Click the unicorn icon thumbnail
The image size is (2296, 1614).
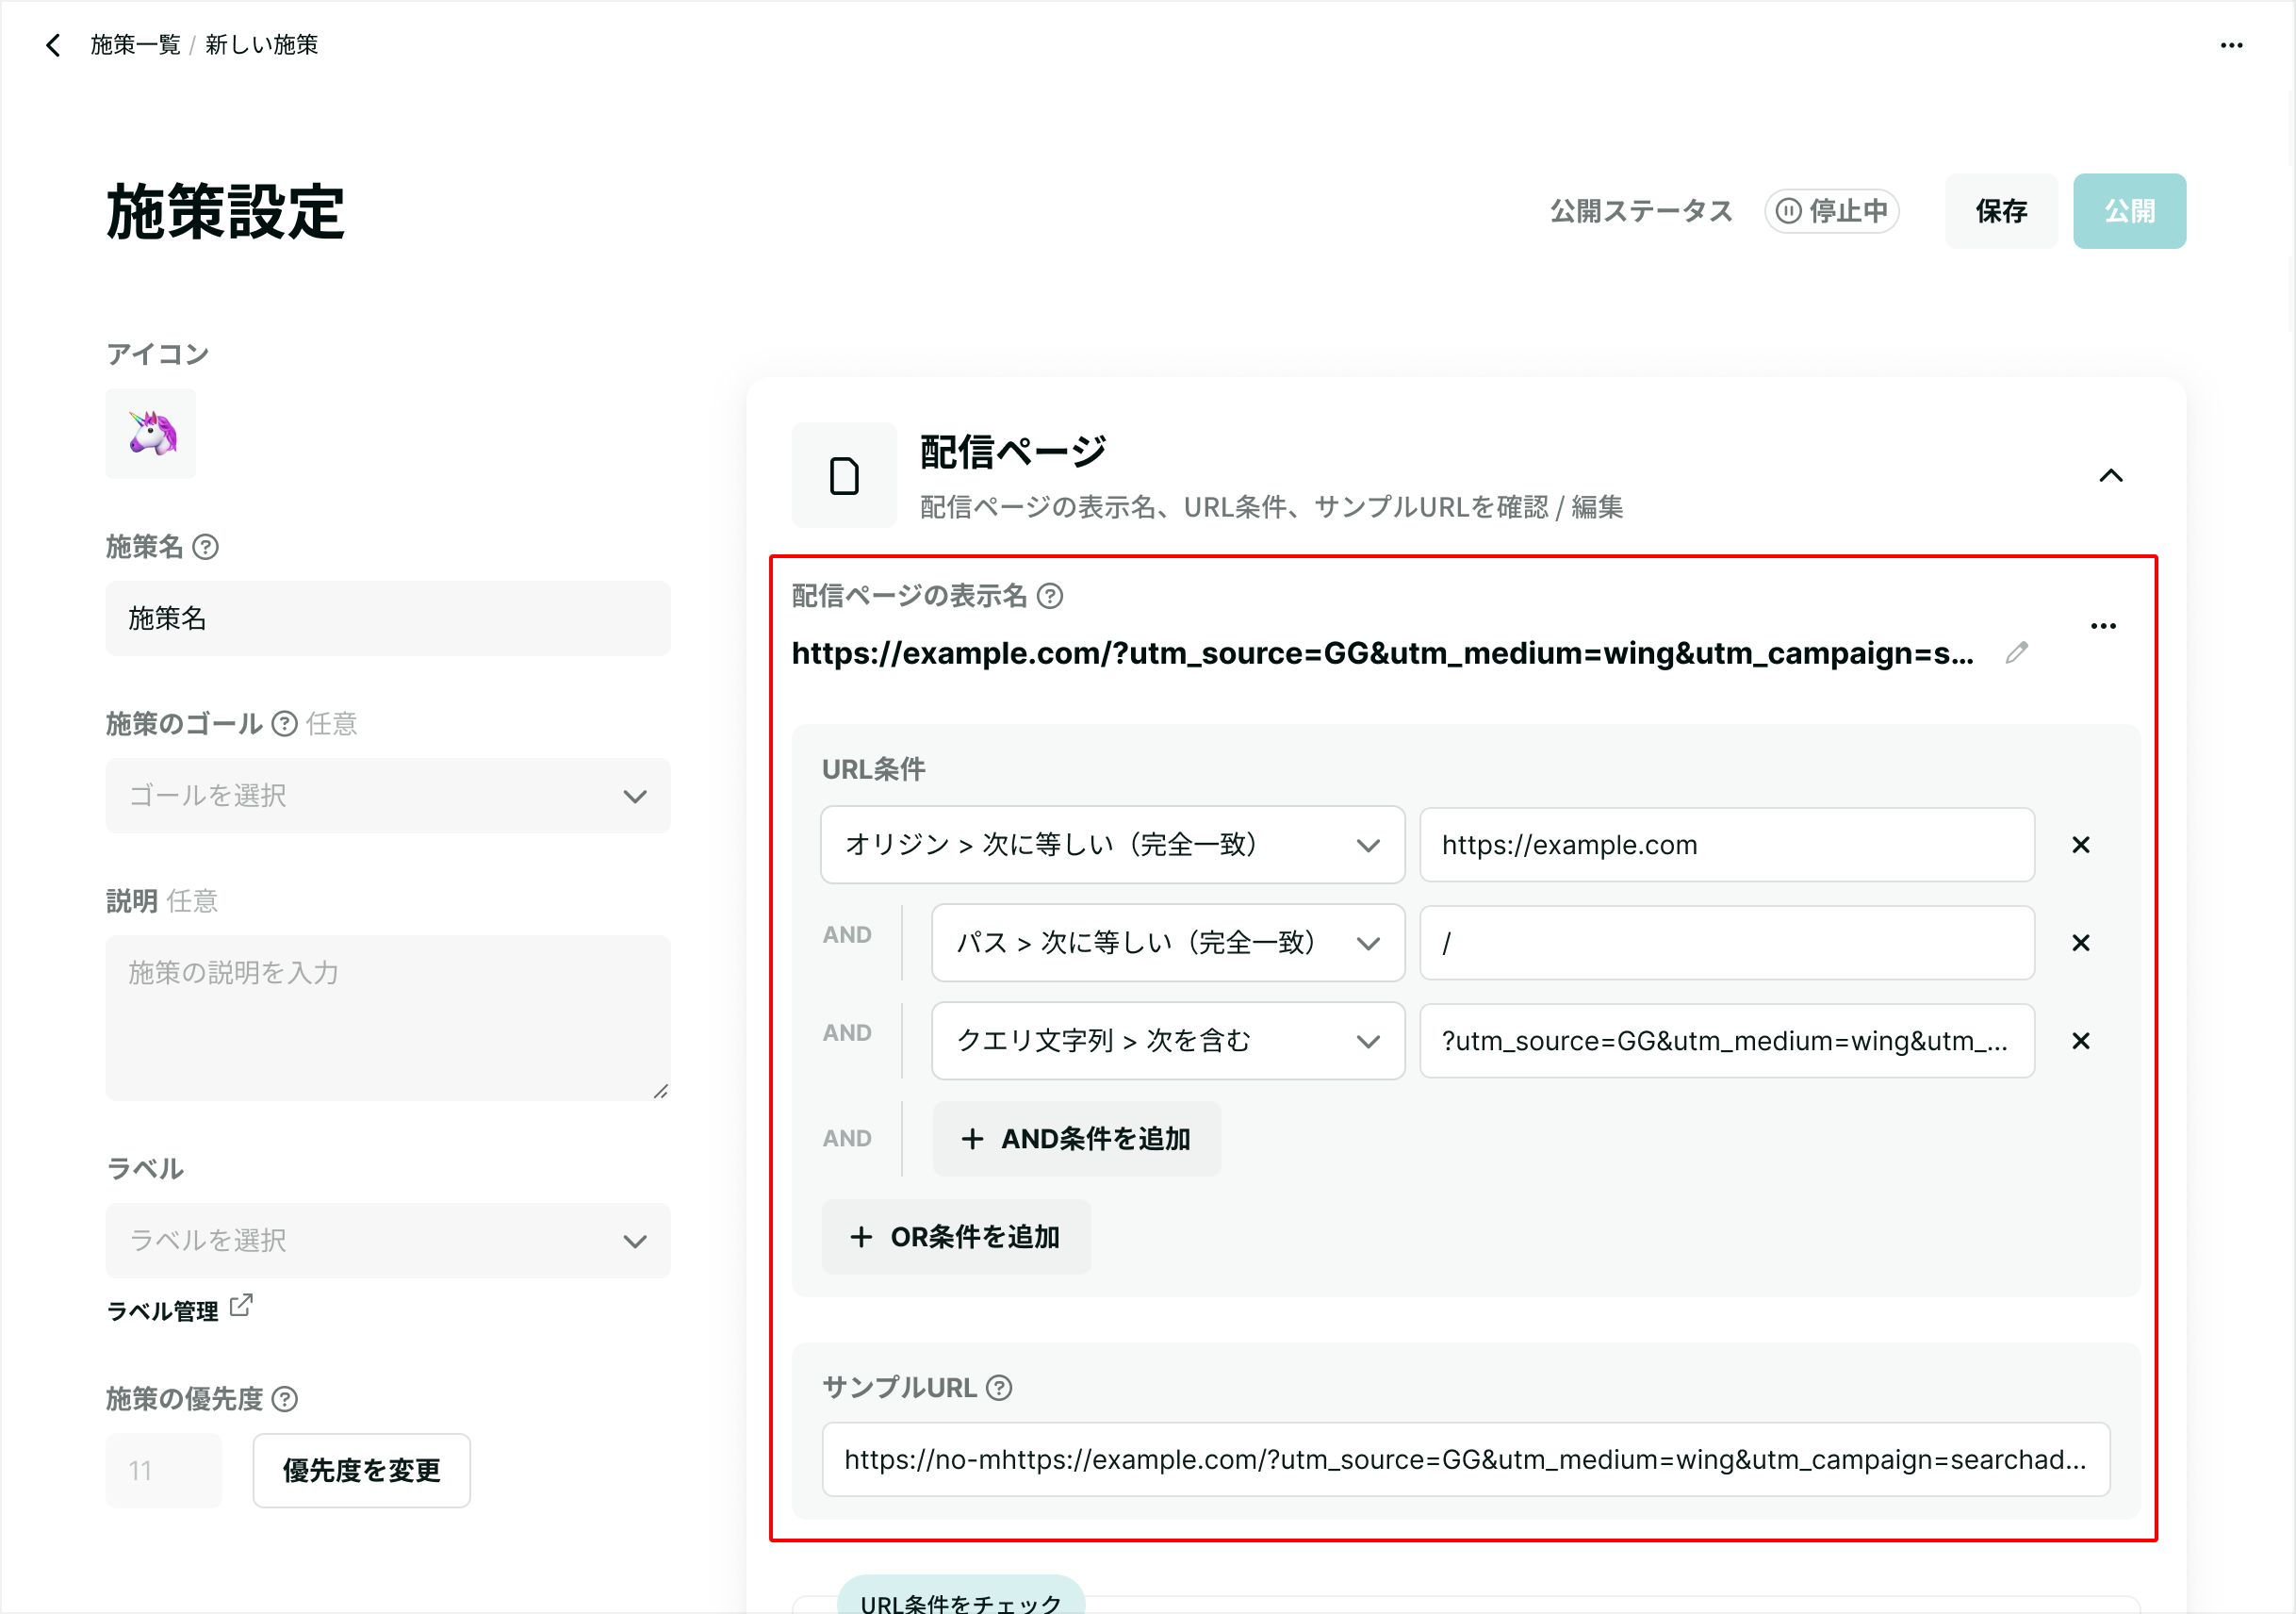pyautogui.click(x=151, y=434)
